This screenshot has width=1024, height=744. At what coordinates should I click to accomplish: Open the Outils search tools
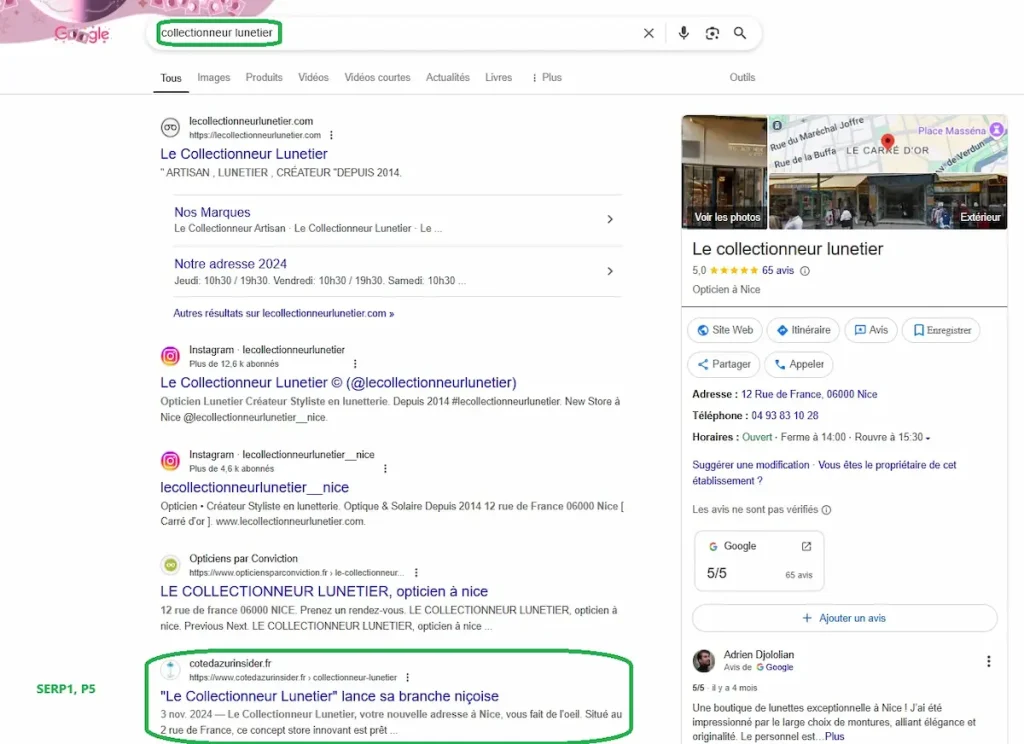click(742, 77)
